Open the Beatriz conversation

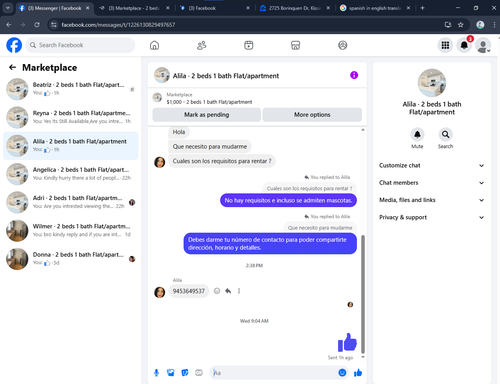(71, 89)
